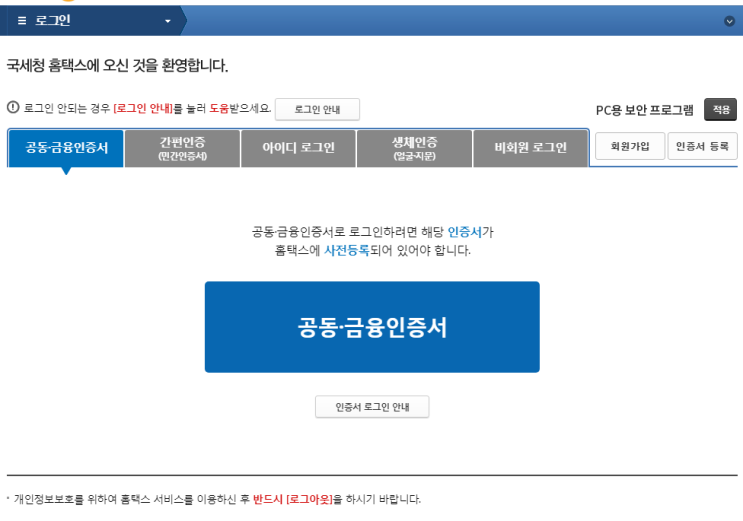Apply the PC용 보안 프로그램 with 적용 button
This screenshot has width=743, height=521.
(x=720, y=110)
